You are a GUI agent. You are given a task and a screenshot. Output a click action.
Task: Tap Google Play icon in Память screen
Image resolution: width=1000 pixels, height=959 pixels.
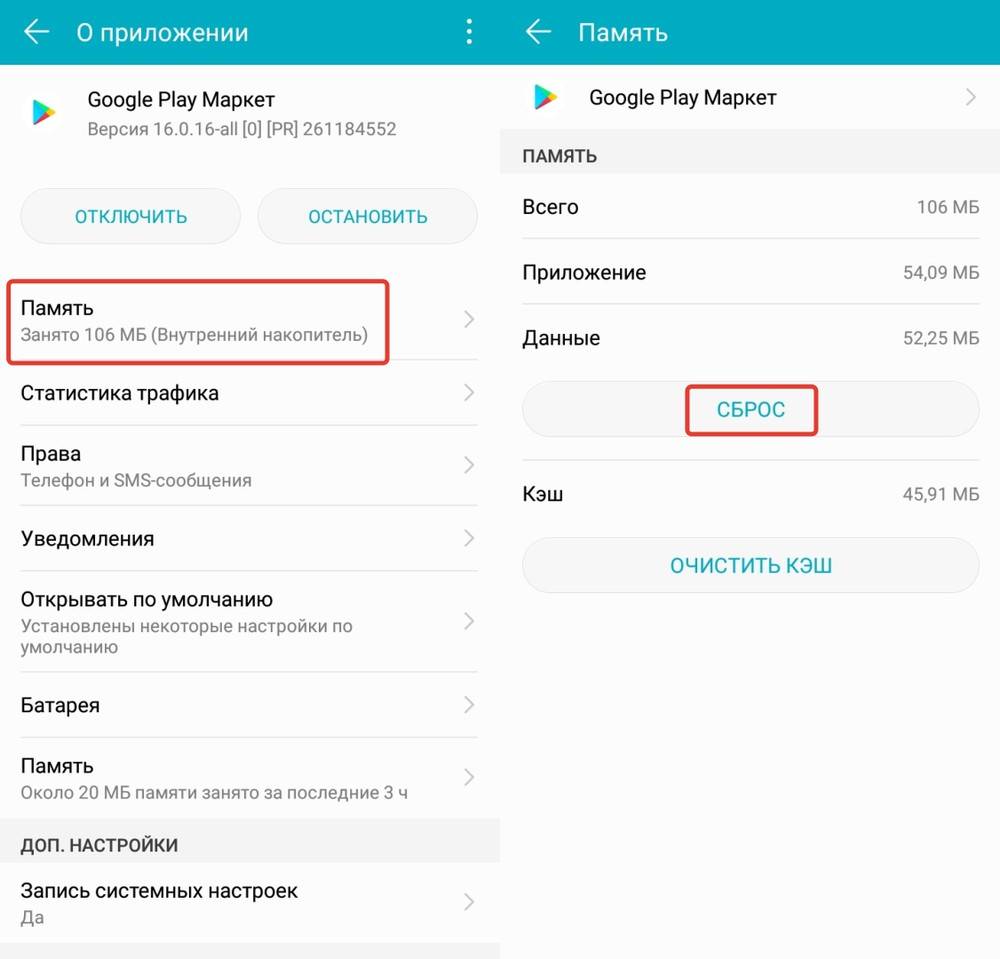545,97
